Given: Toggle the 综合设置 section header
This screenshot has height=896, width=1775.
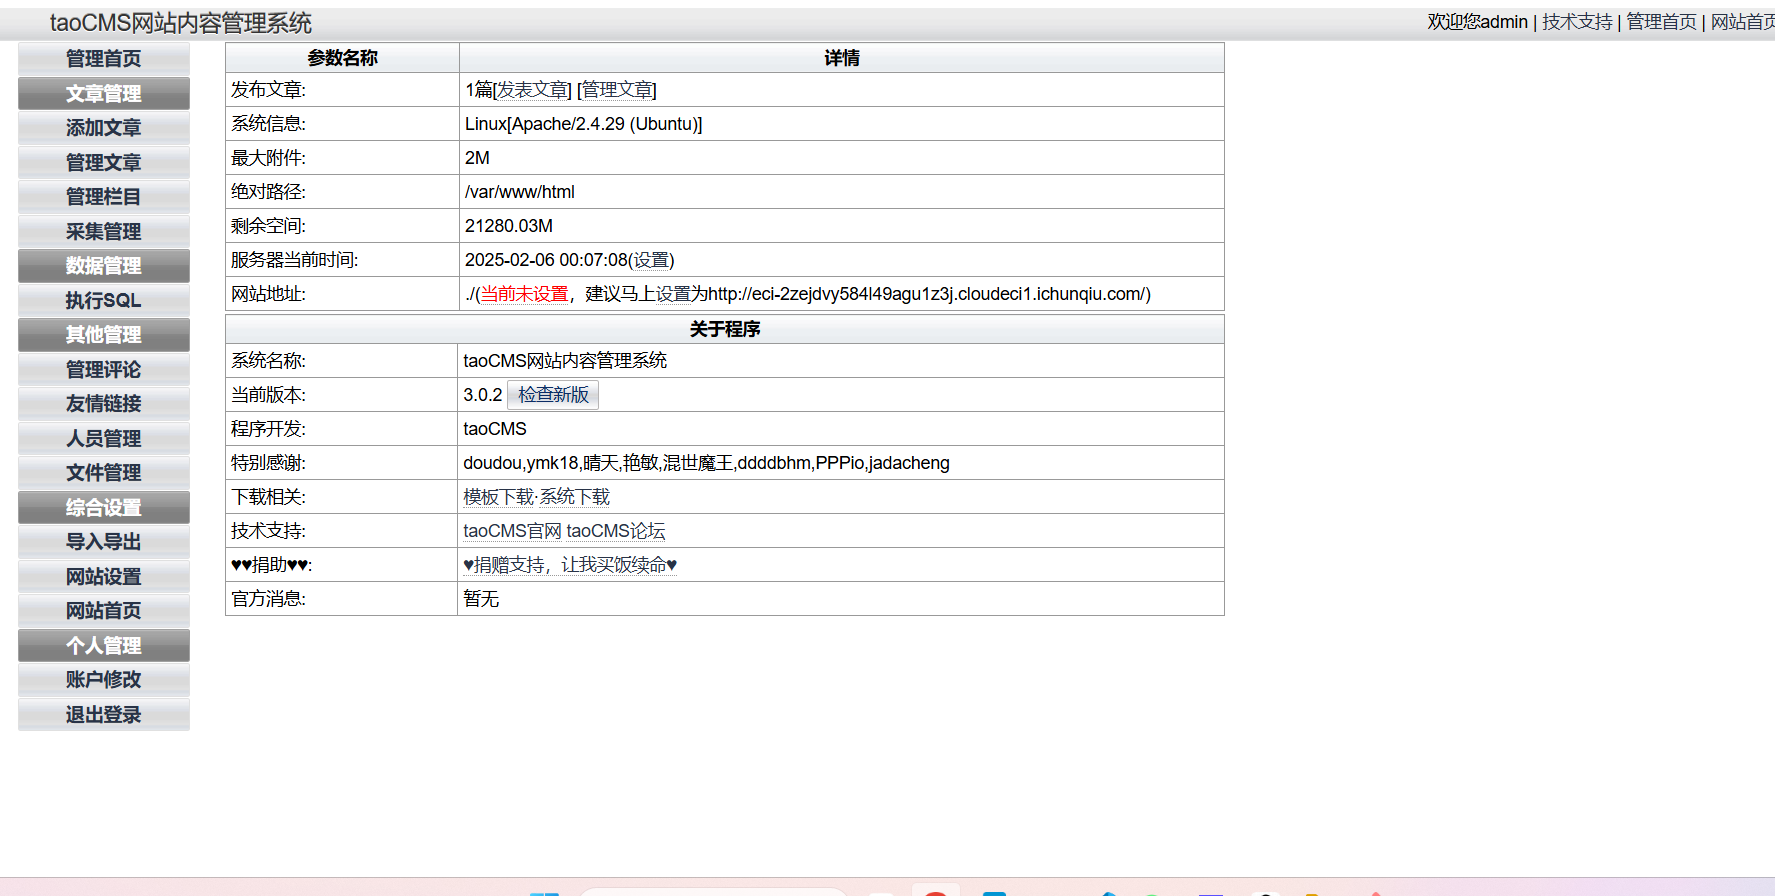Looking at the screenshot, I should 103,508.
